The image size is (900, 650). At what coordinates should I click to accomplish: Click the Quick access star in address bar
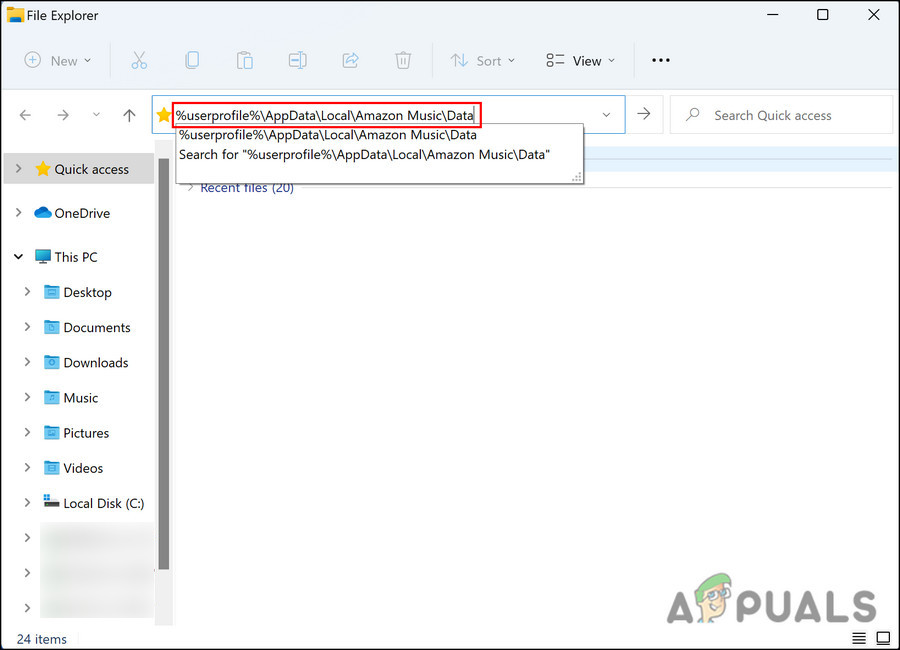[164, 115]
